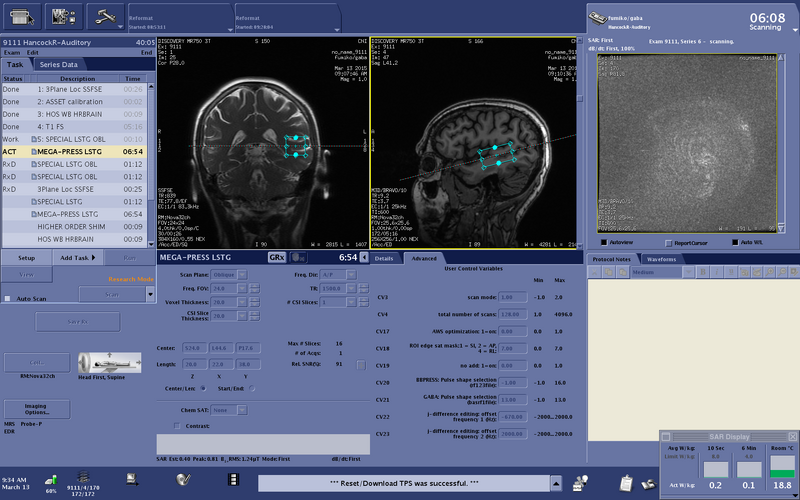Click the checkmark globe status icon
This screenshot has height=500, width=800.
(x=183, y=479)
